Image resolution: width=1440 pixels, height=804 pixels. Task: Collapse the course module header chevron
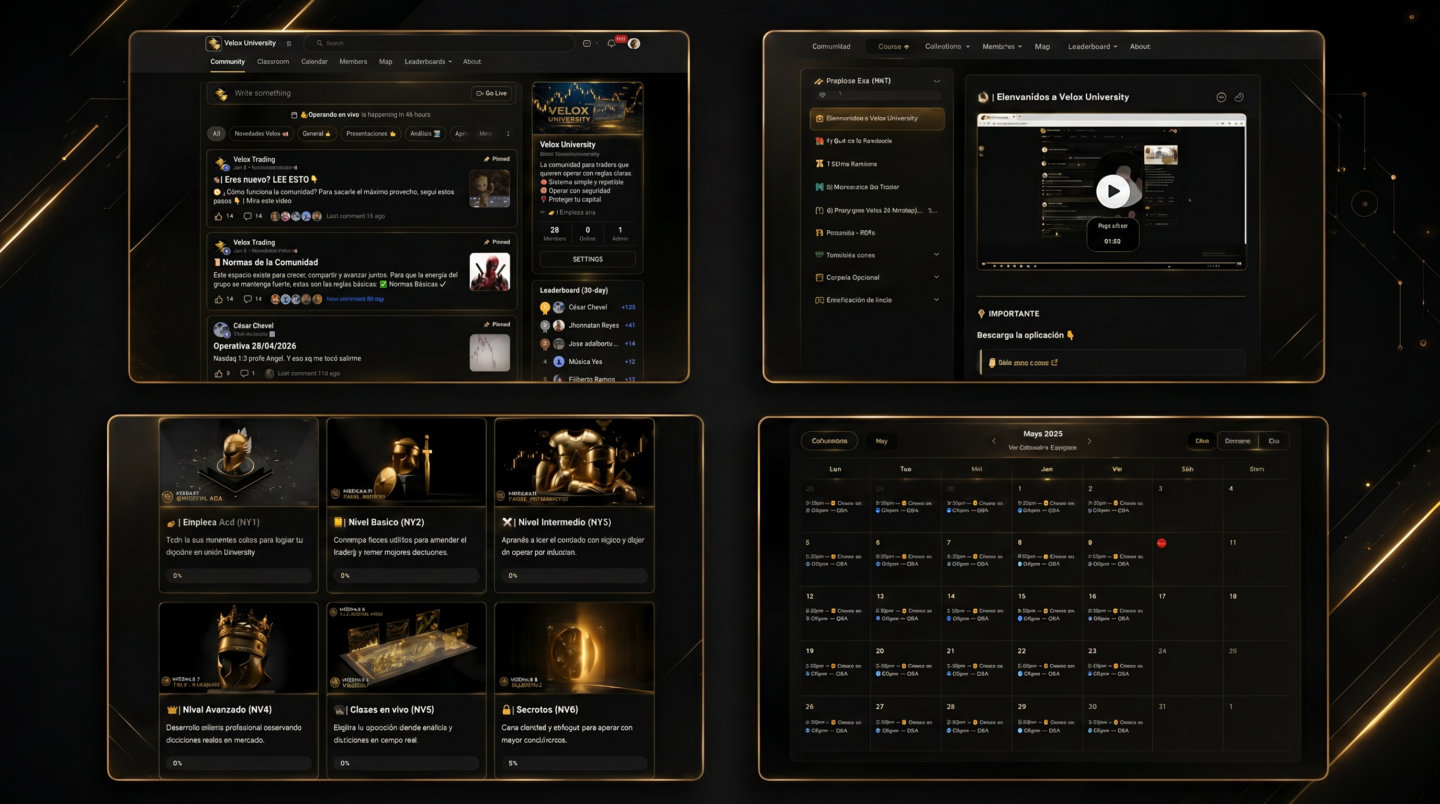click(936, 81)
